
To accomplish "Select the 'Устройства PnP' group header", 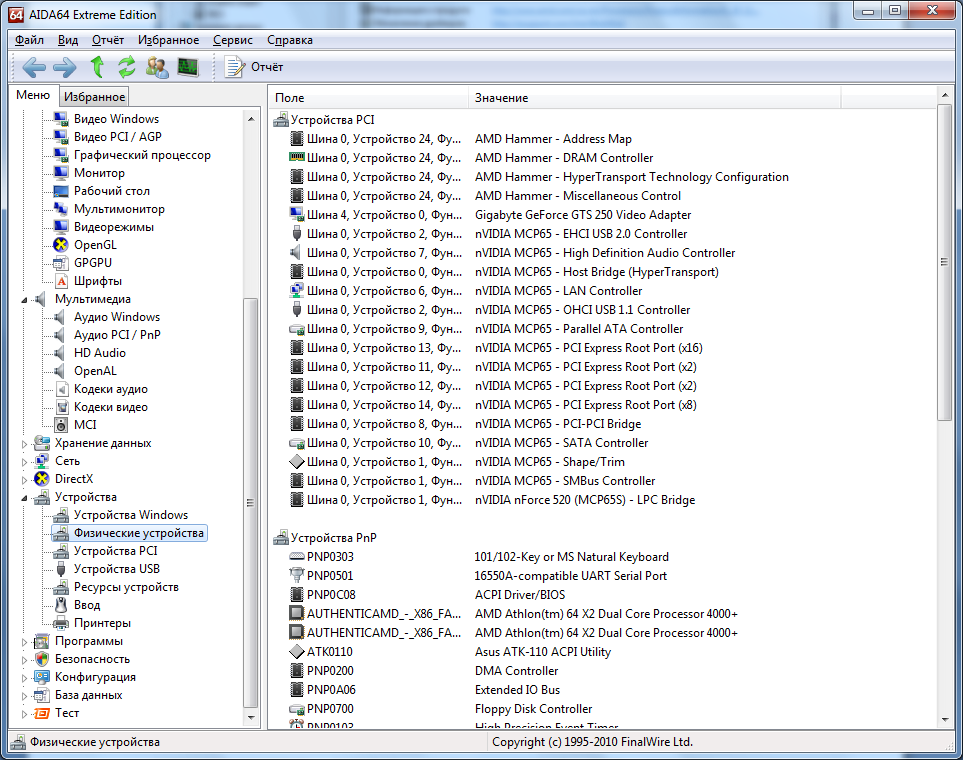I will click(x=333, y=538).
